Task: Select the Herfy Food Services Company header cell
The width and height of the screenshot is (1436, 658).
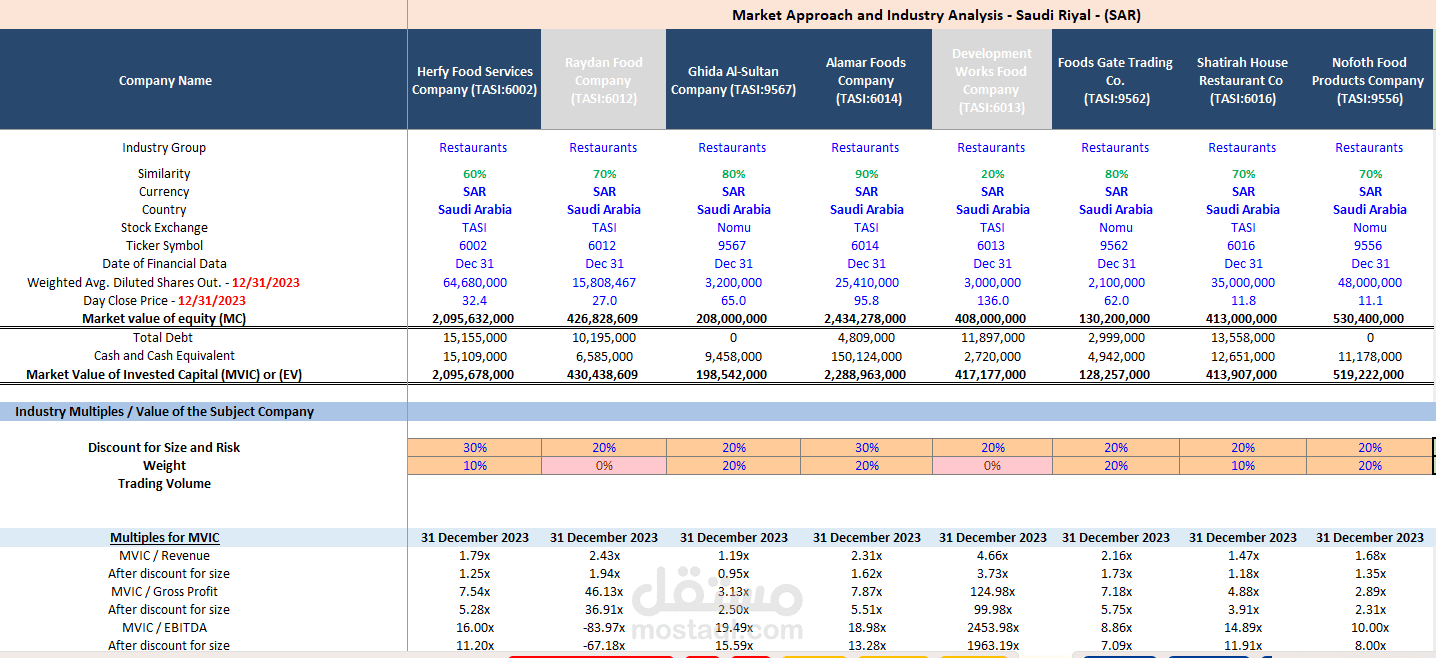Action: click(x=474, y=80)
